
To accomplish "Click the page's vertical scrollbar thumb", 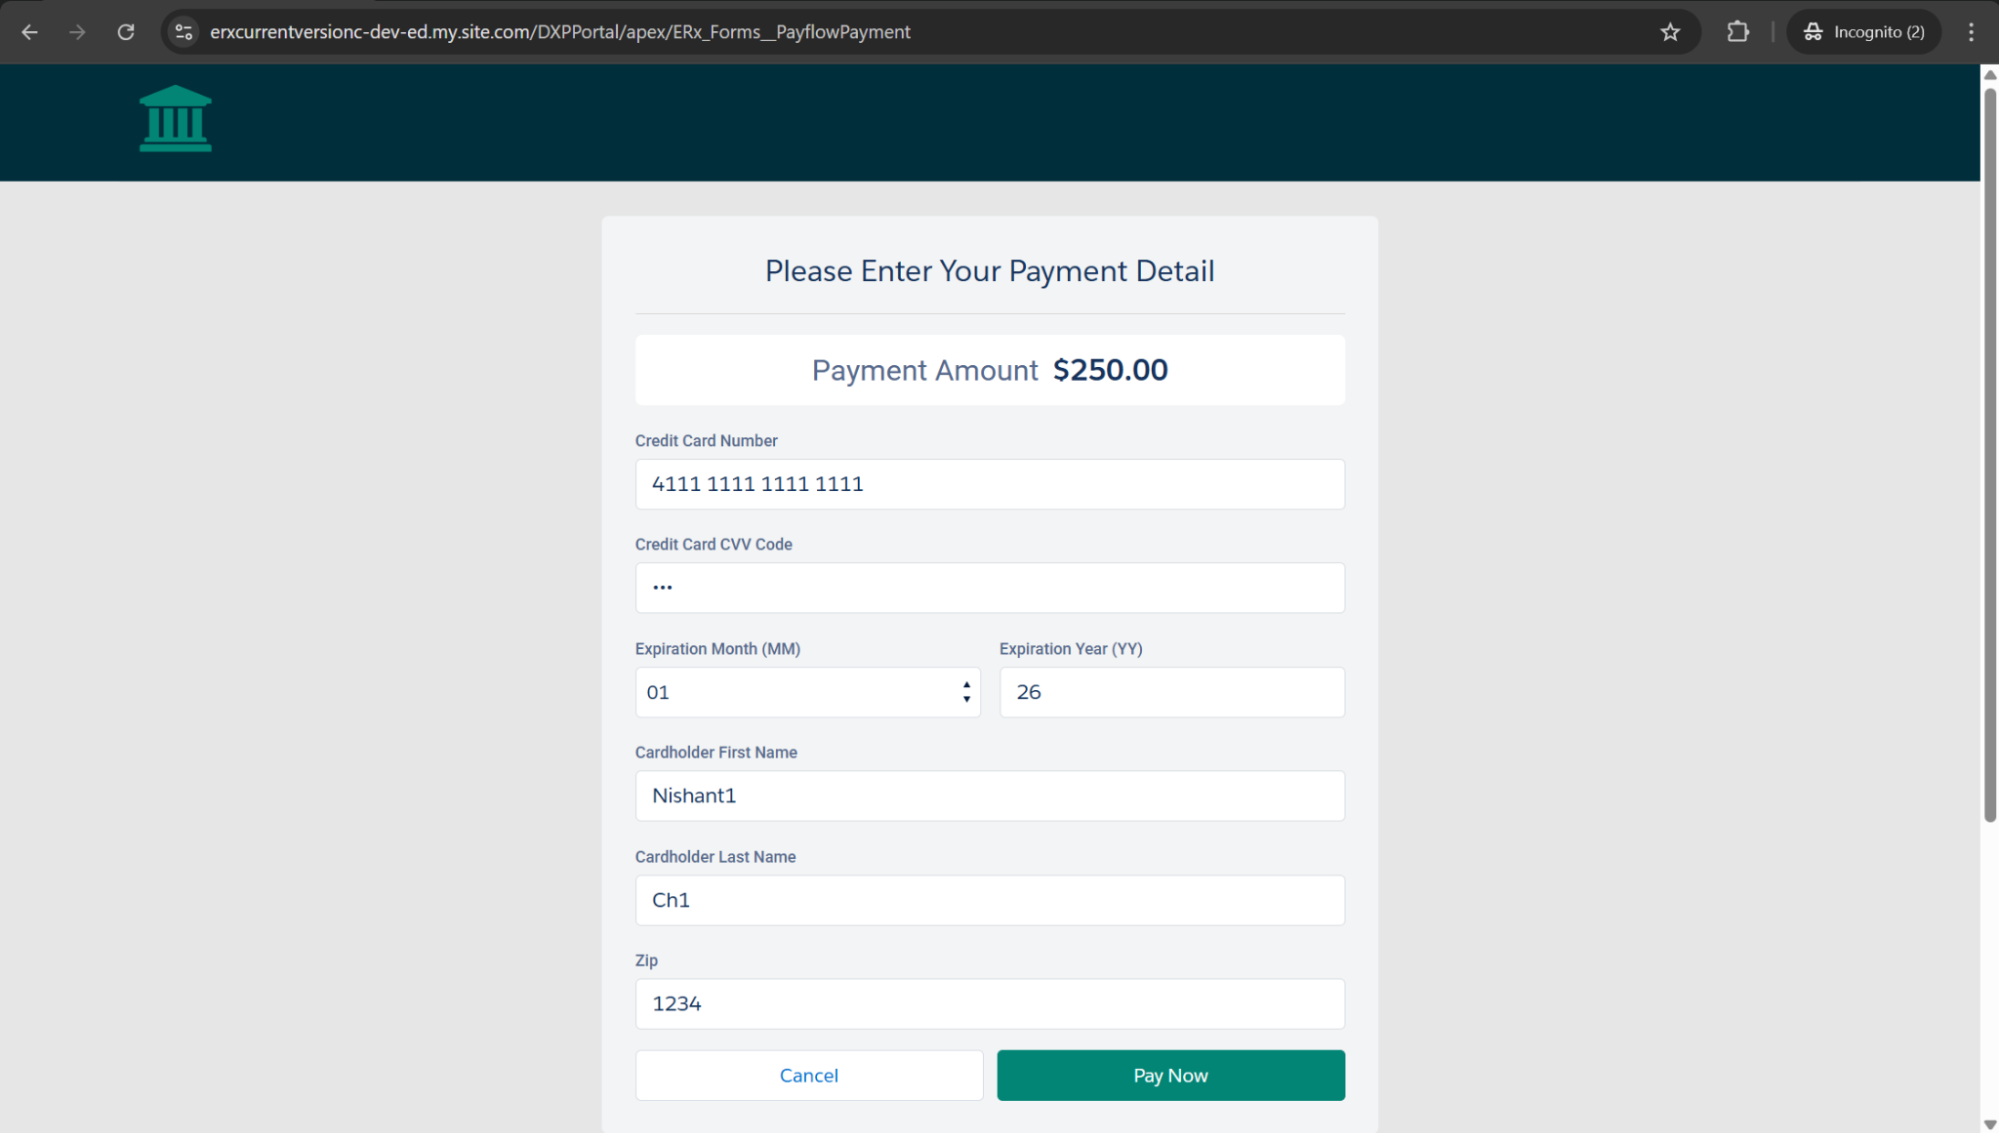I will point(1989,450).
